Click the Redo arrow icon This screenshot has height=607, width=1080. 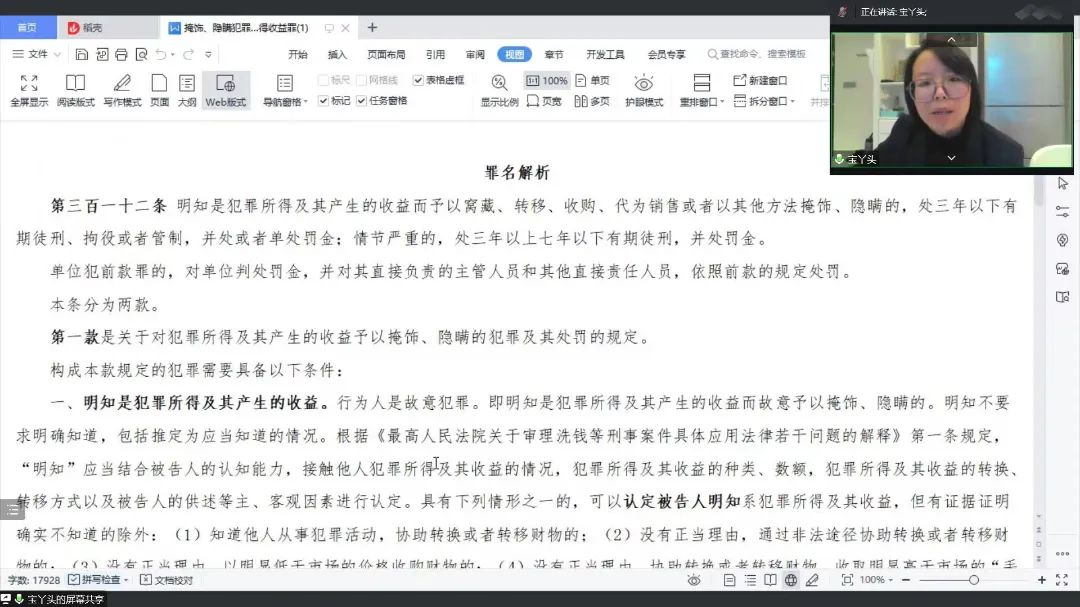click(188, 54)
